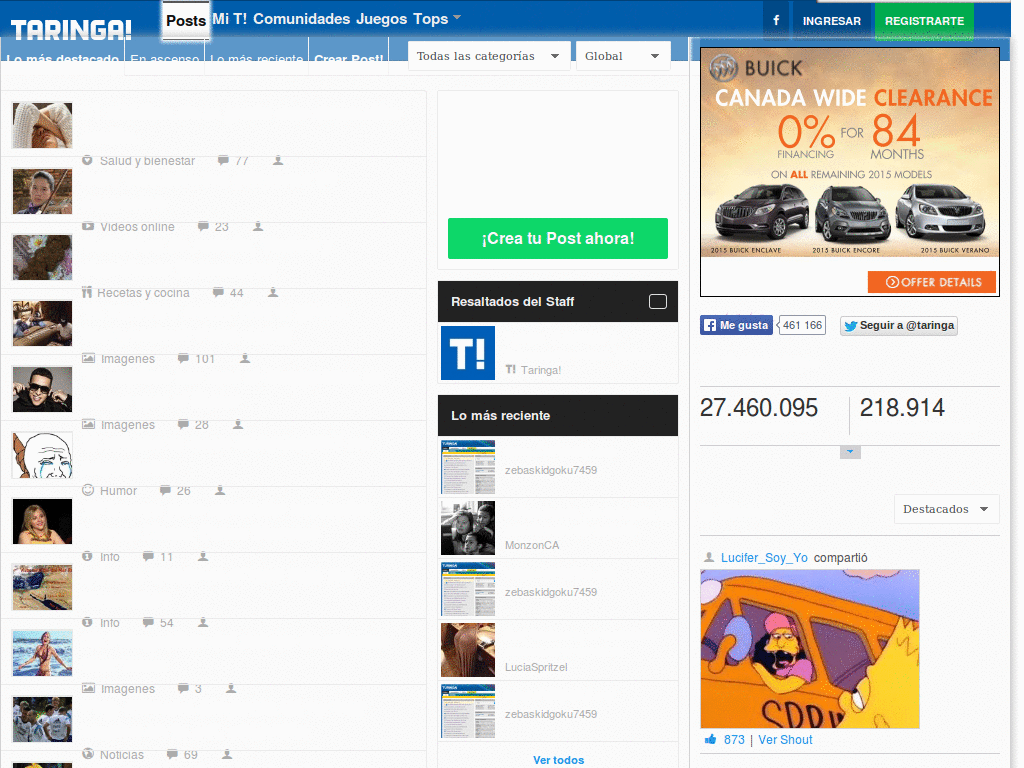
Task: Expand the small arrow below the statistics
Action: [x=850, y=452]
